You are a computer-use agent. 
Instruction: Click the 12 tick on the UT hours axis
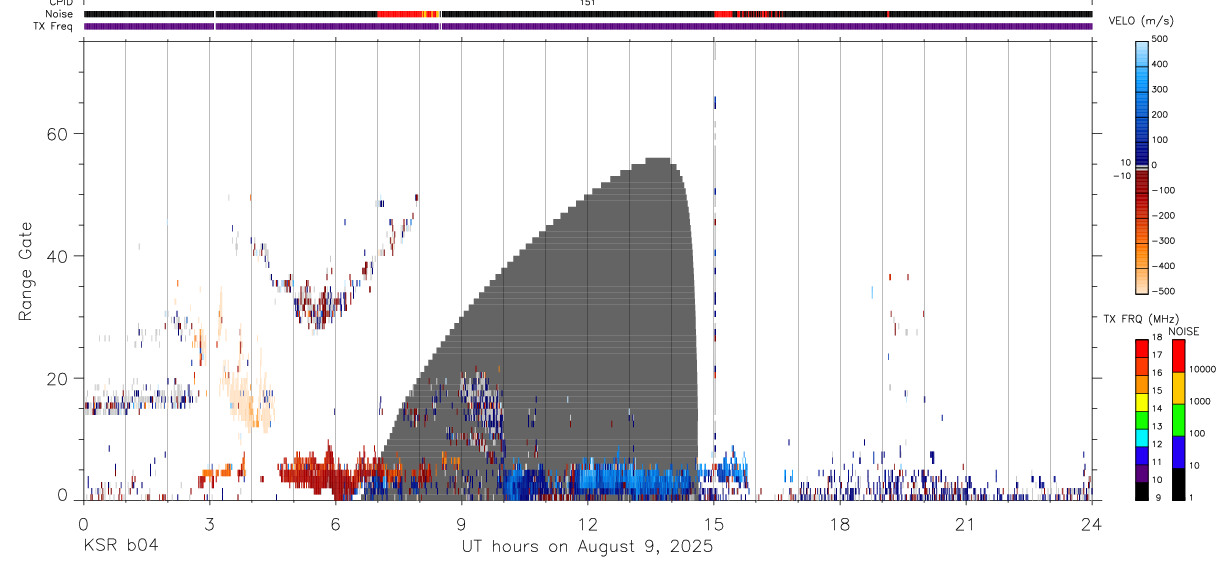pos(587,523)
